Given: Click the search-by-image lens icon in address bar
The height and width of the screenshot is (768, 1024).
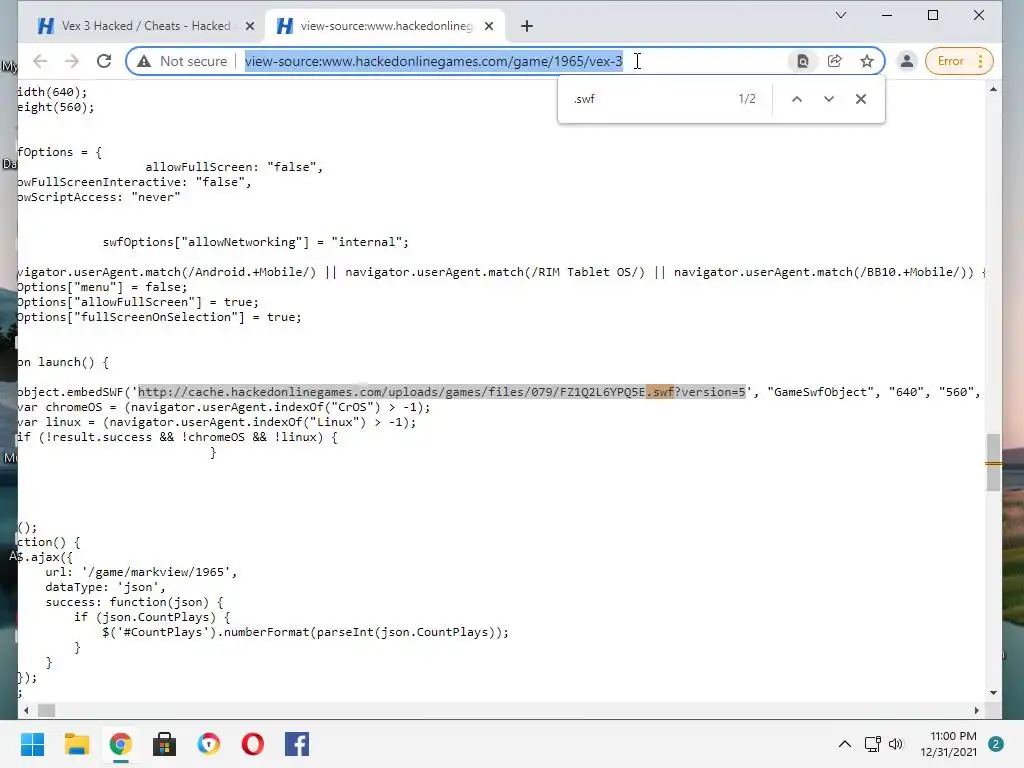Looking at the screenshot, I should pyautogui.click(x=803, y=61).
